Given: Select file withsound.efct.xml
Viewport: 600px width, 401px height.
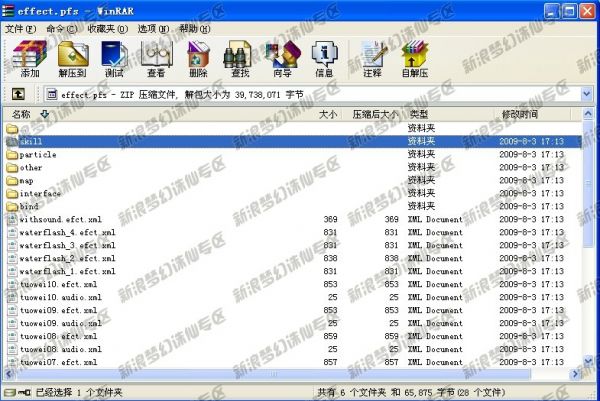Looking at the screenshot, I should tap(60, 220).
